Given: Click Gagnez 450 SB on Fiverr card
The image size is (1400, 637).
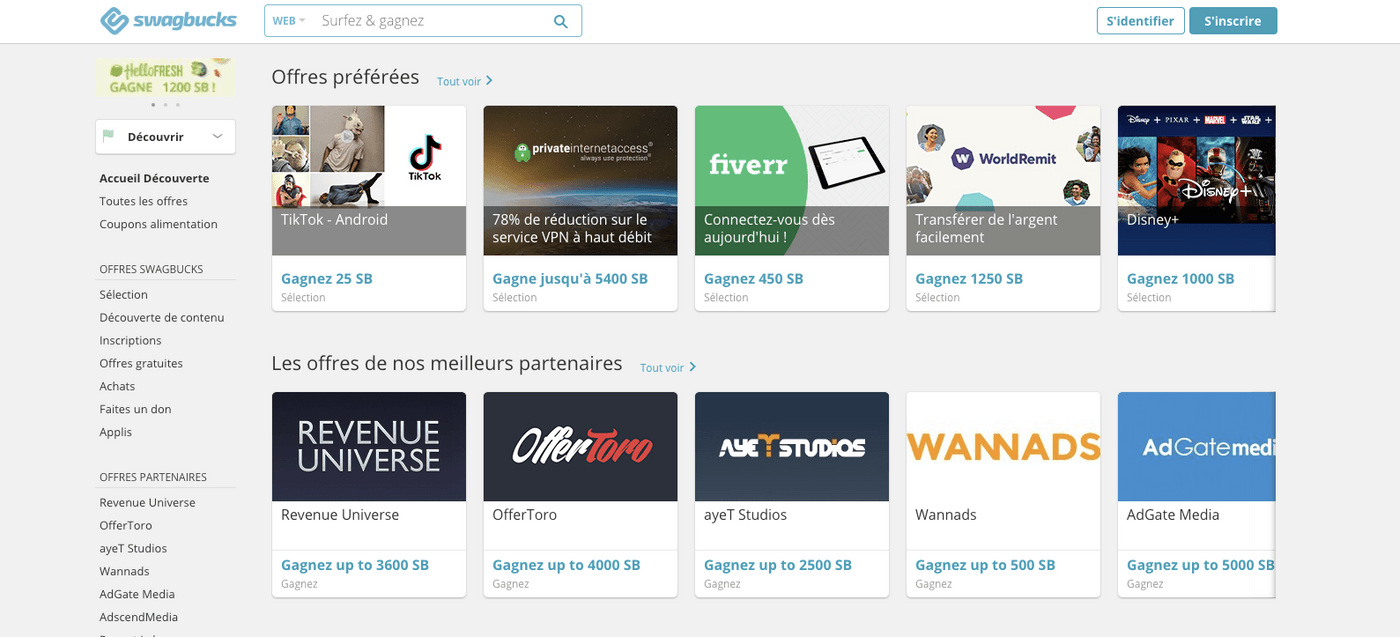Looking at the screenshot, I should click(x=753, y=279).
